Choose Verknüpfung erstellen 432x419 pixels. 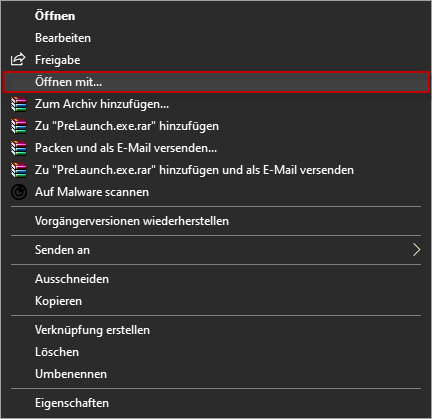[x=216, y=330]
